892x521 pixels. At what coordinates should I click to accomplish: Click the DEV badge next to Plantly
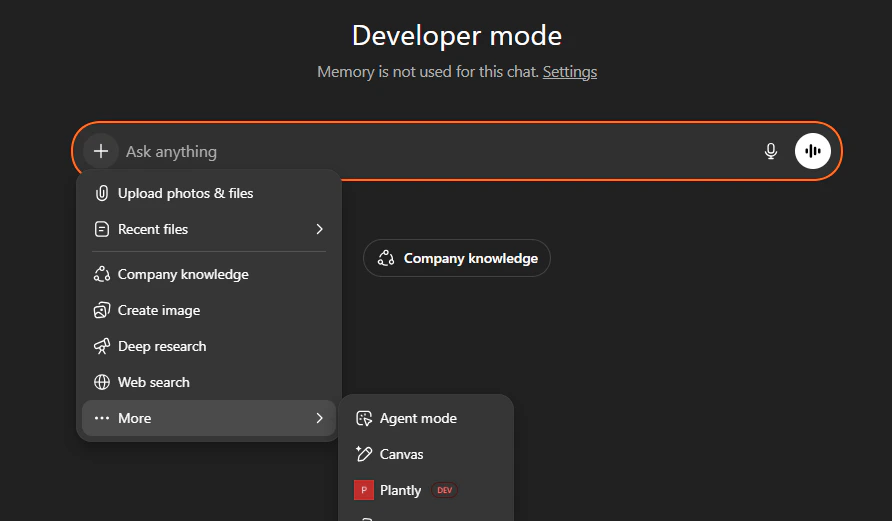[444, 490]
